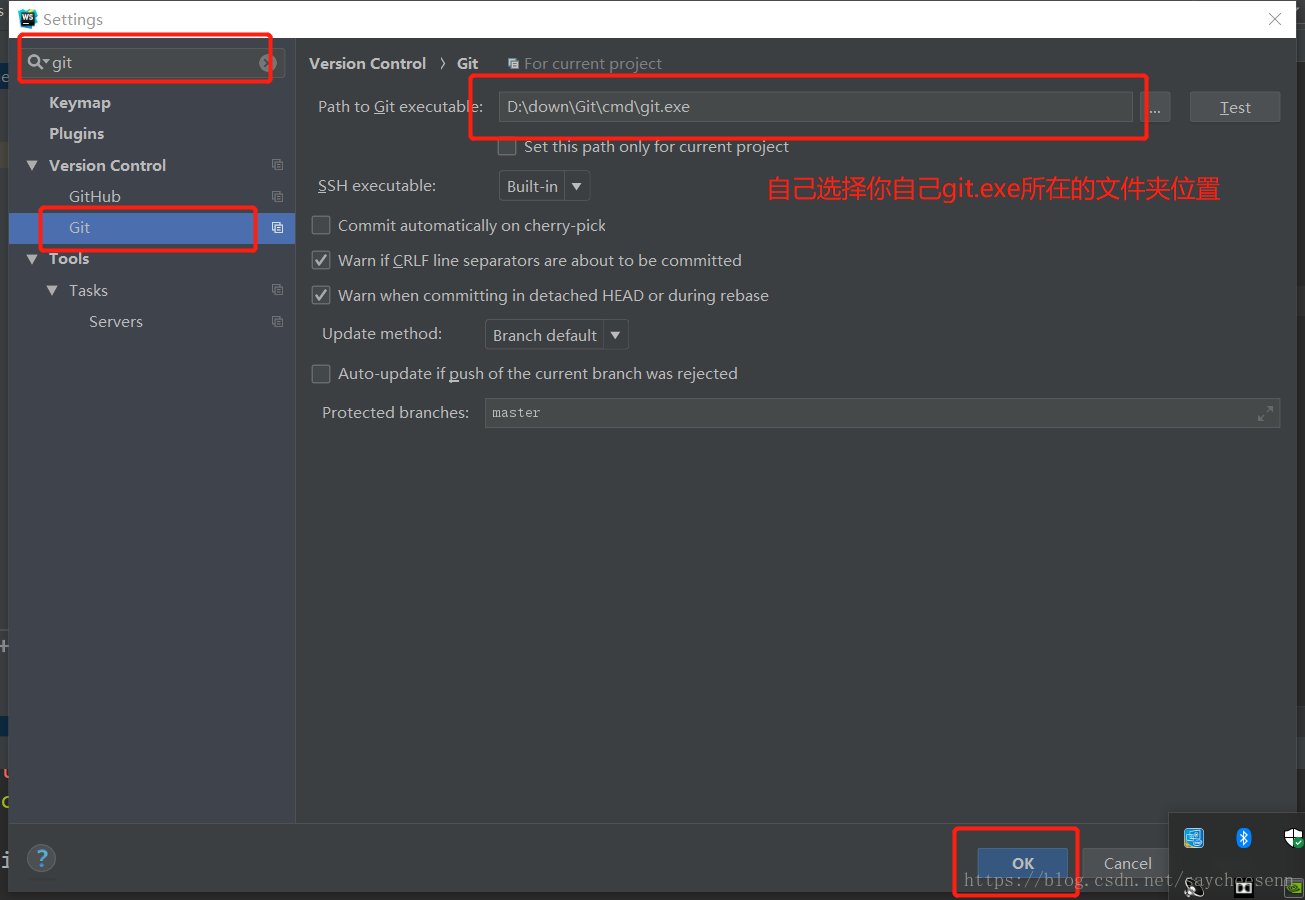Viewport: 1305px width, 900px height.
Task: Uncheck Warn if CRLF line separators option
Action: point(321,260)
